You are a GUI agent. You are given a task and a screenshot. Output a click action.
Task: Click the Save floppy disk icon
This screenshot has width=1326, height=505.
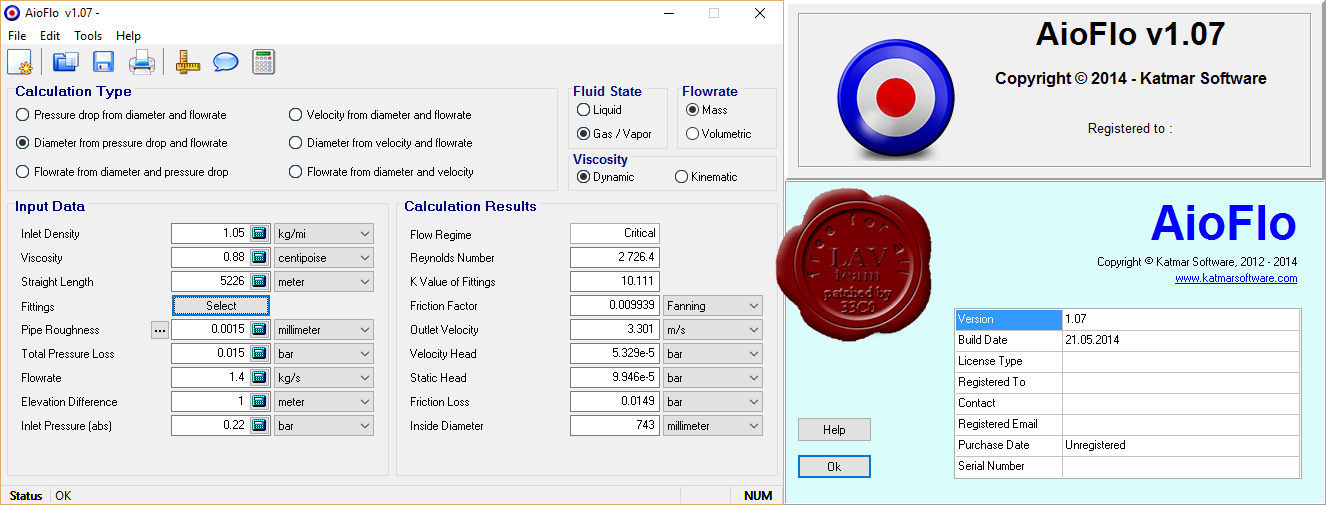(104, 62)
